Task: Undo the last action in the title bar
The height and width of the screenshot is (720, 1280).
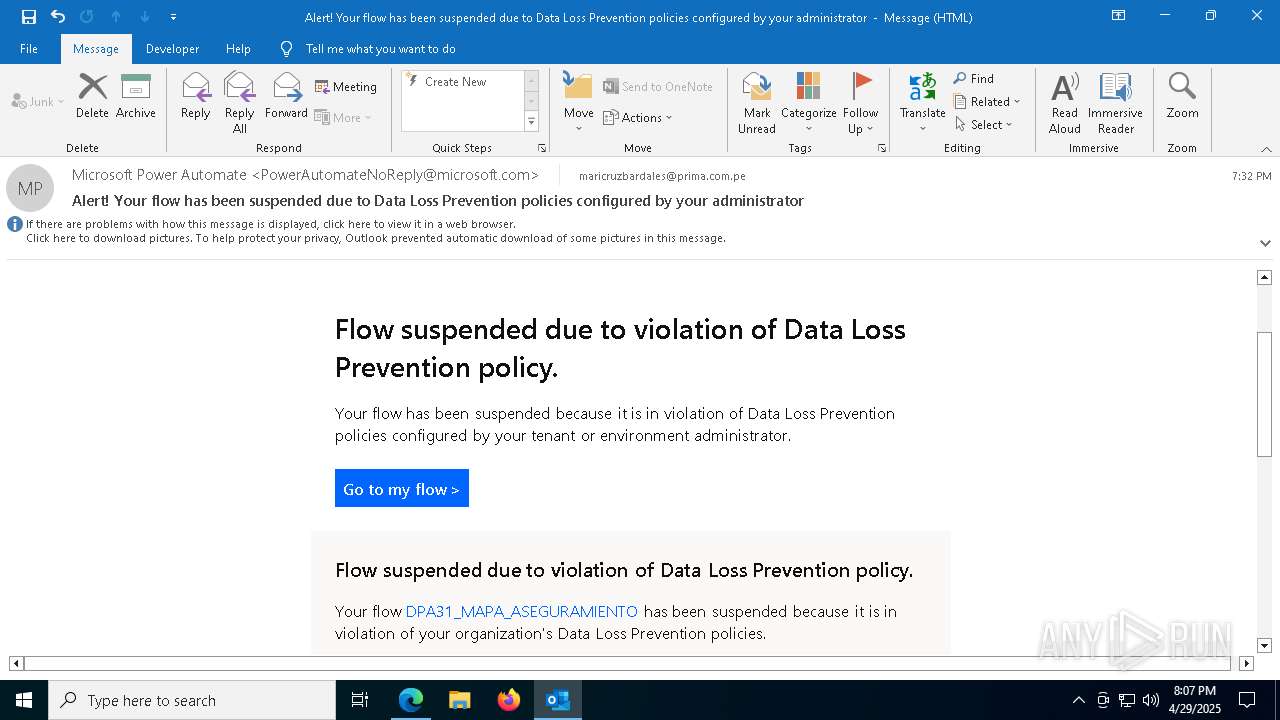Action: pyautogui.click(x=58, y=17)
